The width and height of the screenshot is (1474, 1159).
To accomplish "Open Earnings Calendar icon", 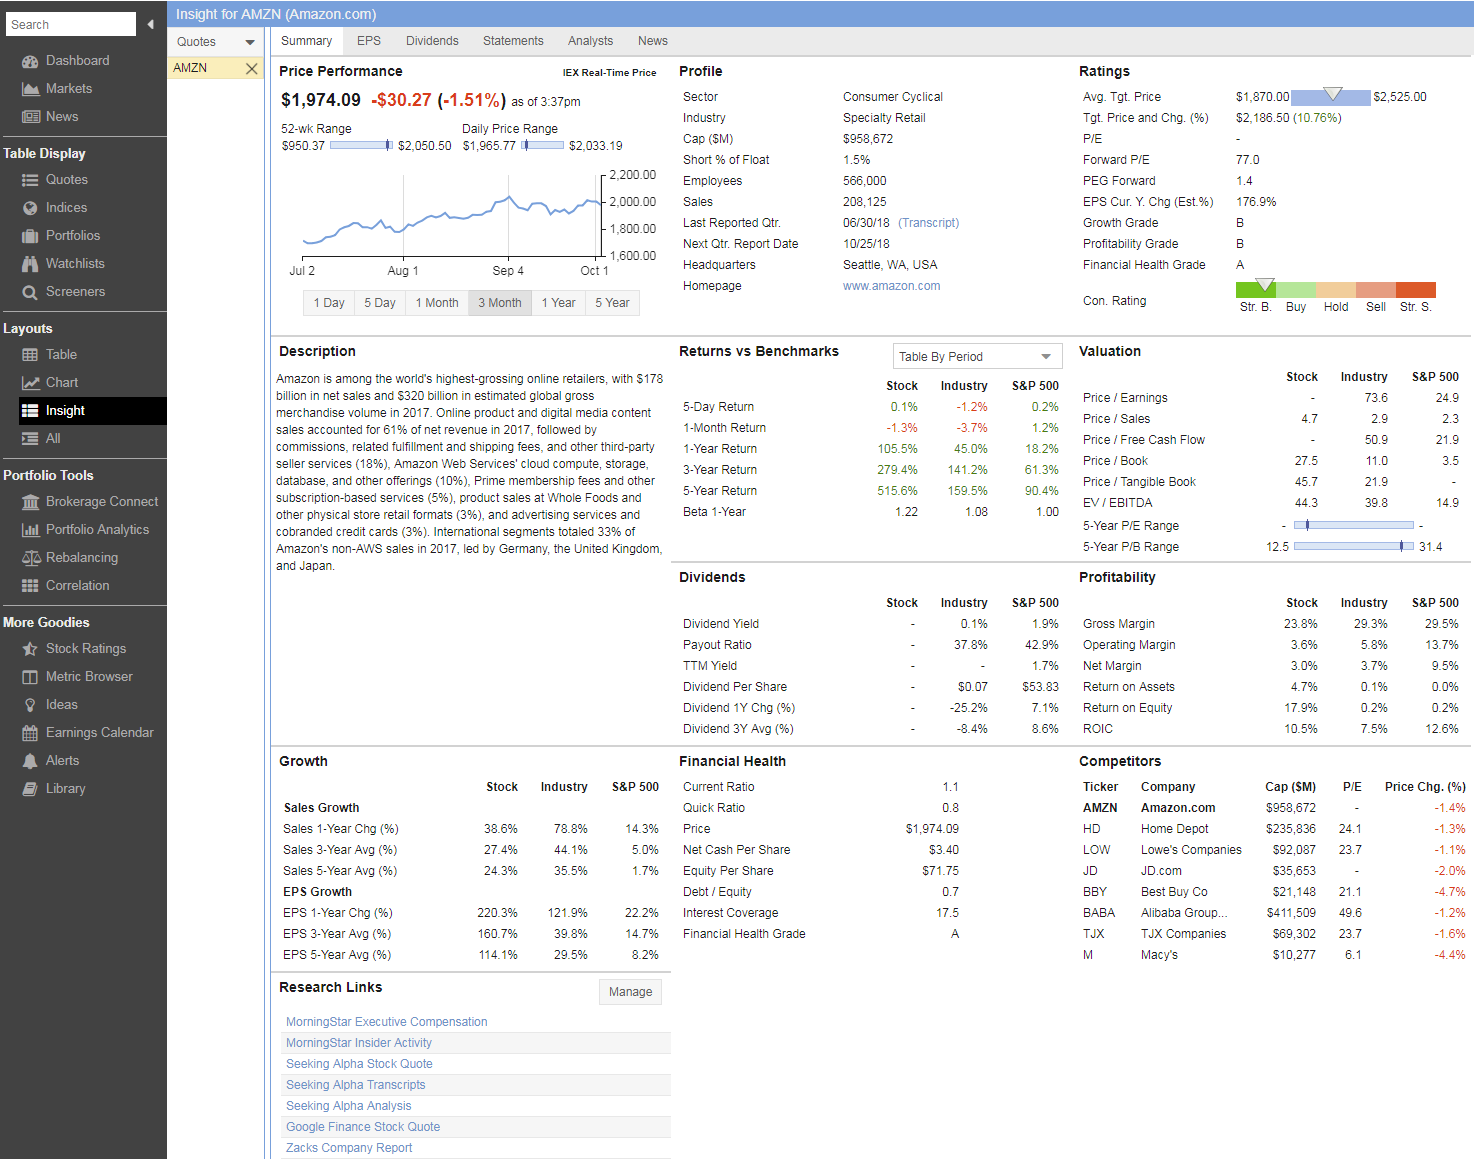I will point(30,733).
